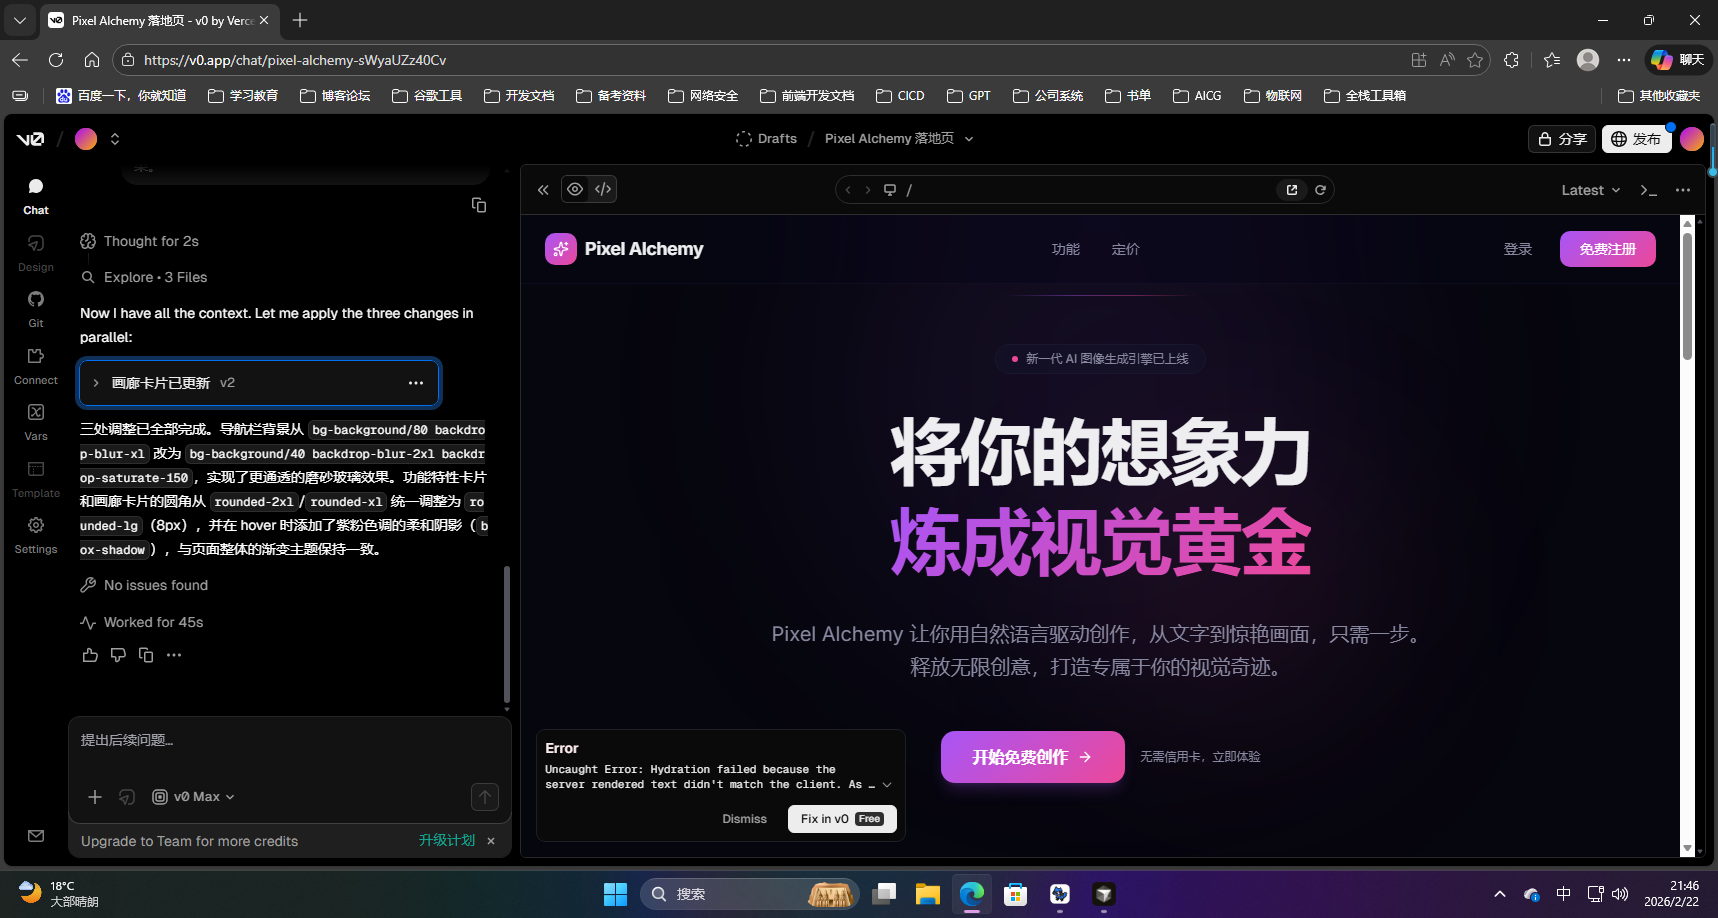Open the Vars panel in the sidebar
This screenshot has height=918, width=1718.
tap(35, 420)
